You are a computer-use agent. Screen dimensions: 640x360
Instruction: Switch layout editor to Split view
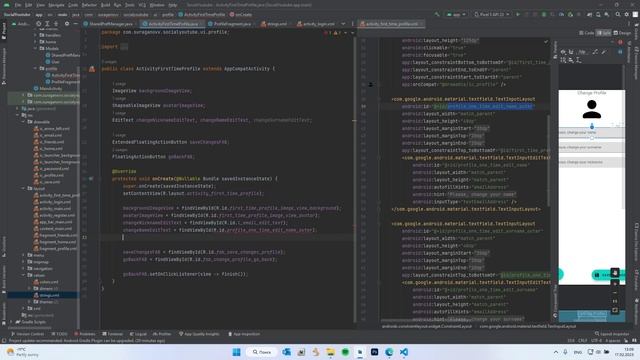point(604,33)
